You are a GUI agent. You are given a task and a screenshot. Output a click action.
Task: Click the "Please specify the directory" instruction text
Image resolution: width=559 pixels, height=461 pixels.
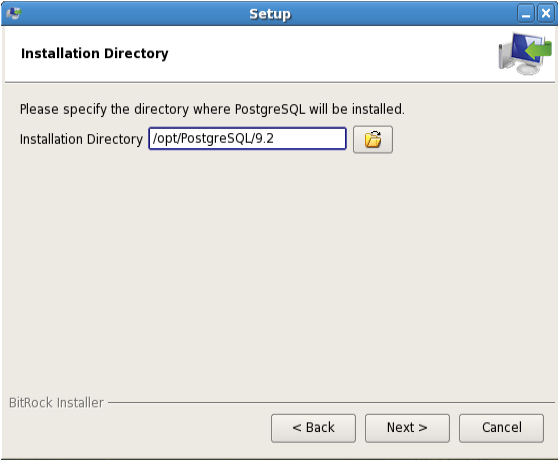(212, 109)
